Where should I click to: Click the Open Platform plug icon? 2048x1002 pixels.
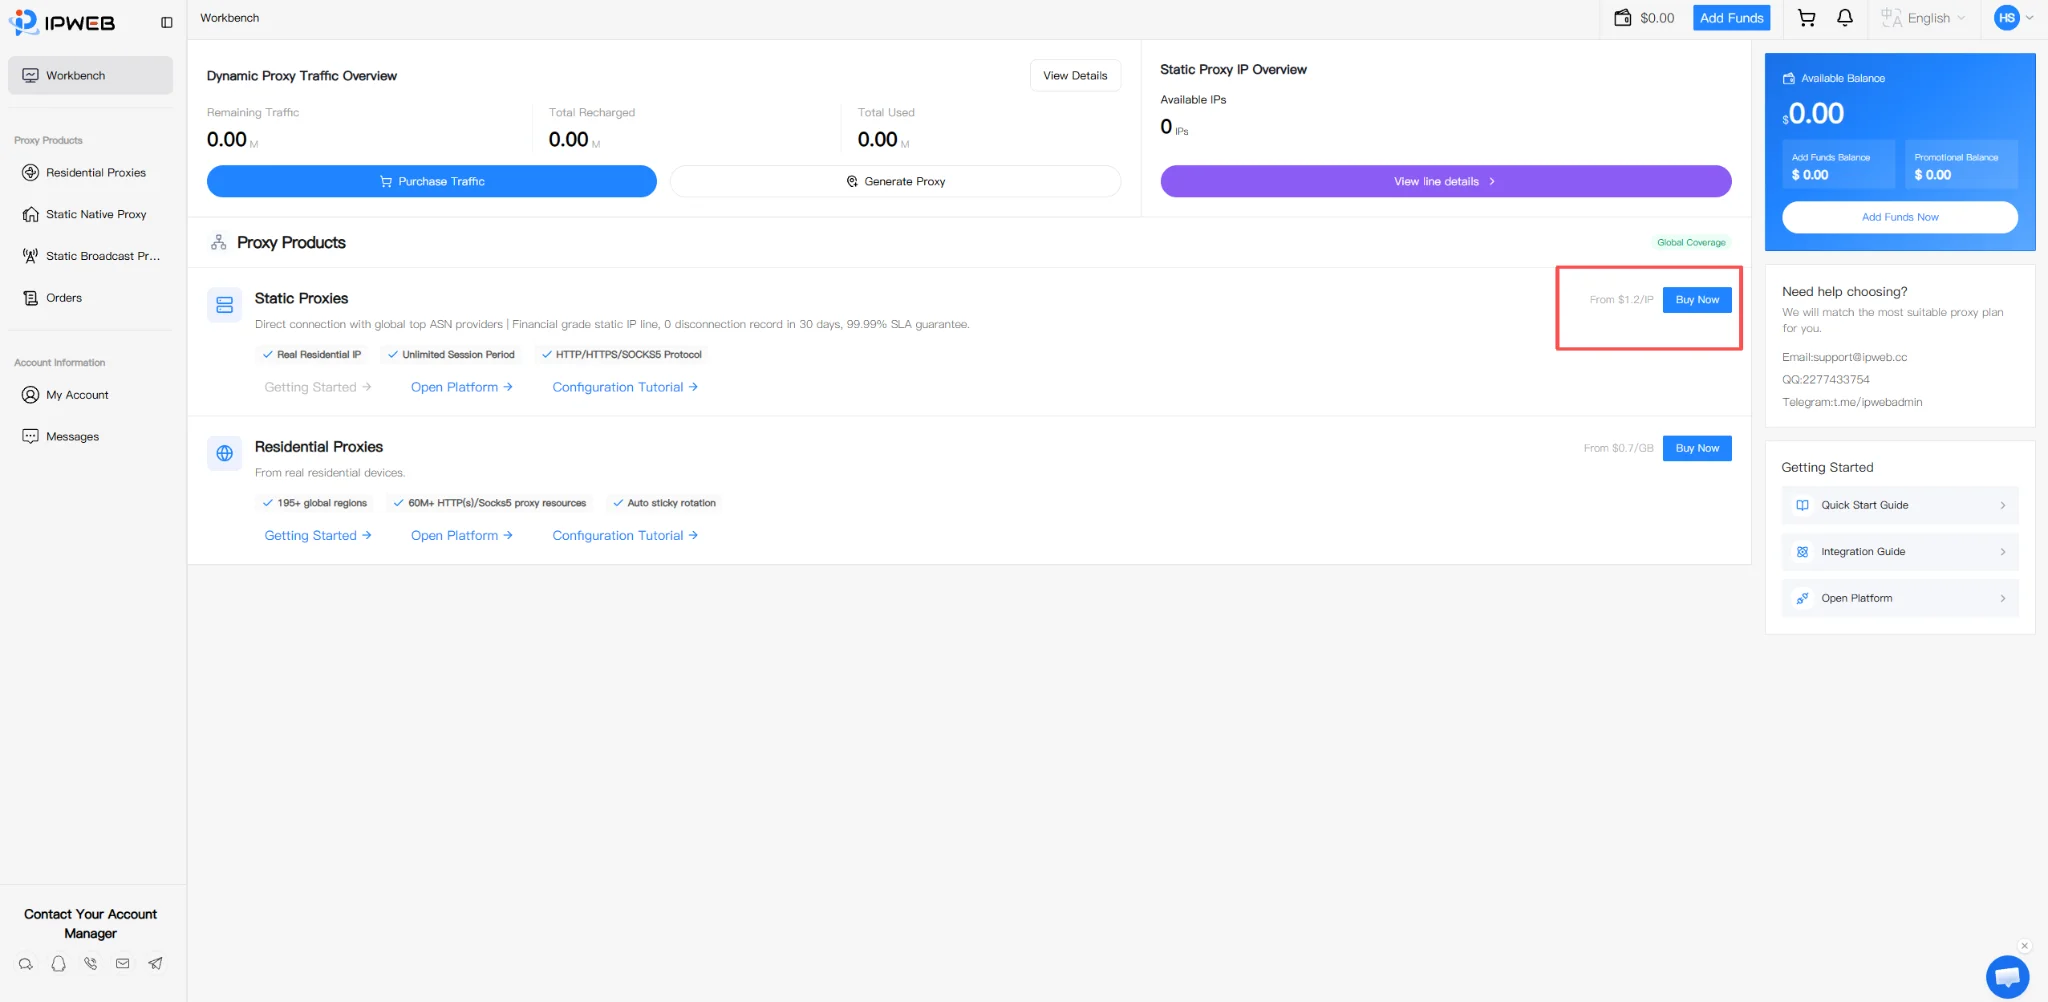point(1802,598)
